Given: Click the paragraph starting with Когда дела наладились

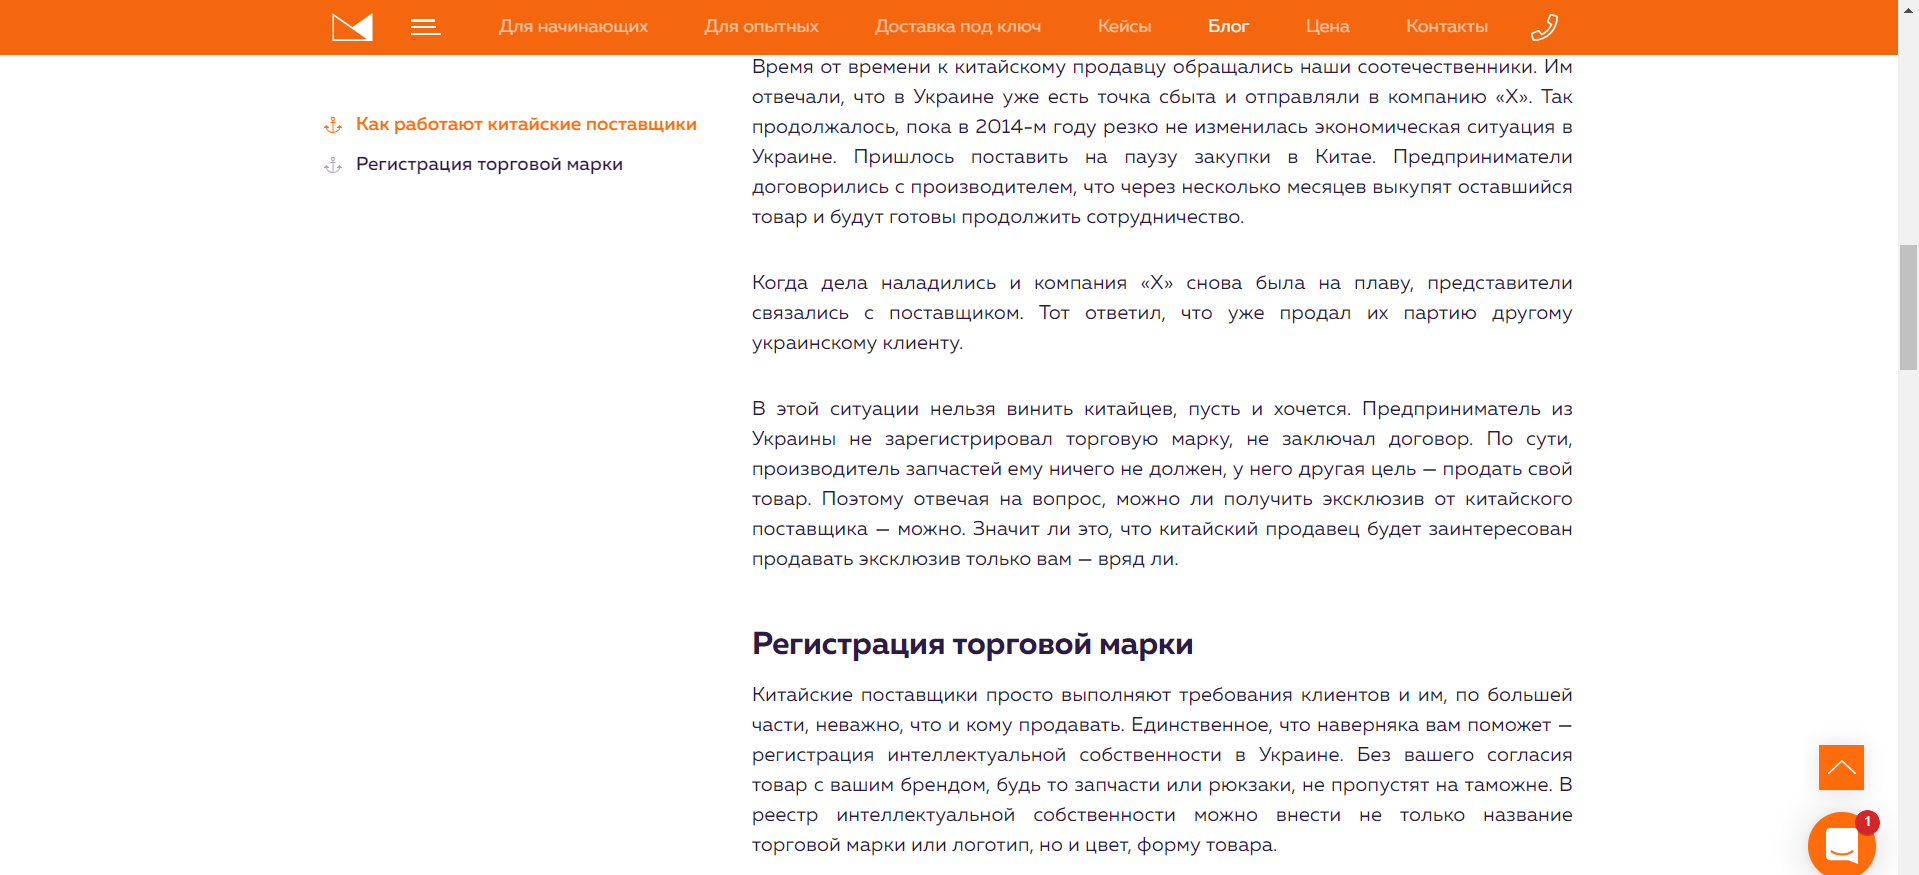Looking at the screenshot, I should pos(1162,313).
